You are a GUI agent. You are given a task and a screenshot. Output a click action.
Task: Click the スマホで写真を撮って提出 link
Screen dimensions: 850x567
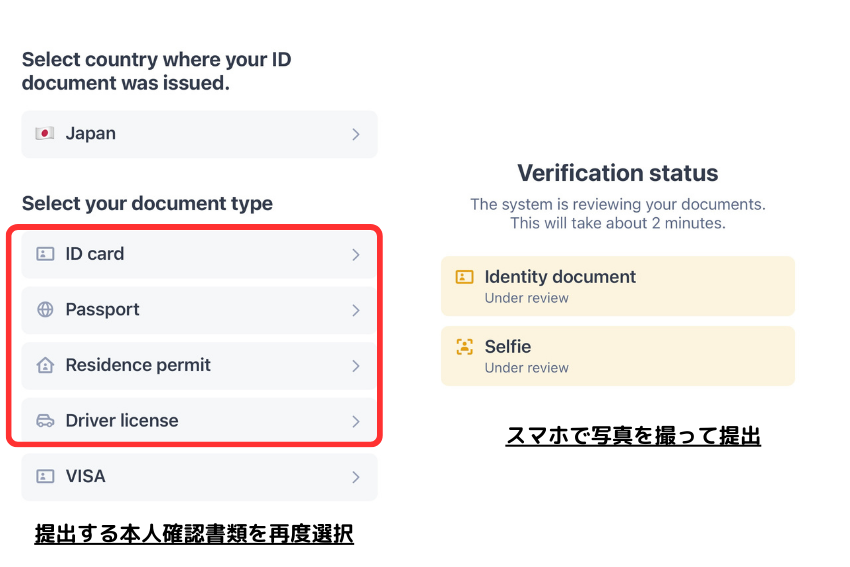[633, 436]
